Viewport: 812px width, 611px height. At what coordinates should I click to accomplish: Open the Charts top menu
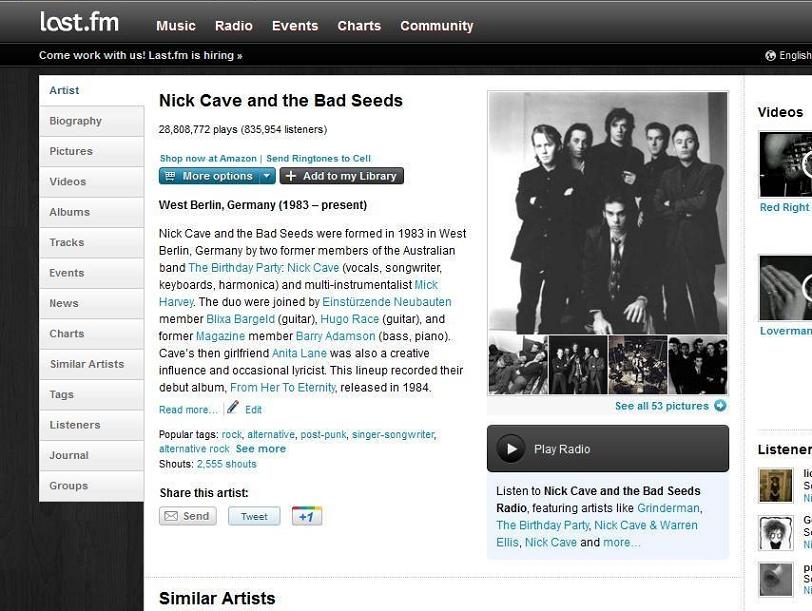coord(359,26)
